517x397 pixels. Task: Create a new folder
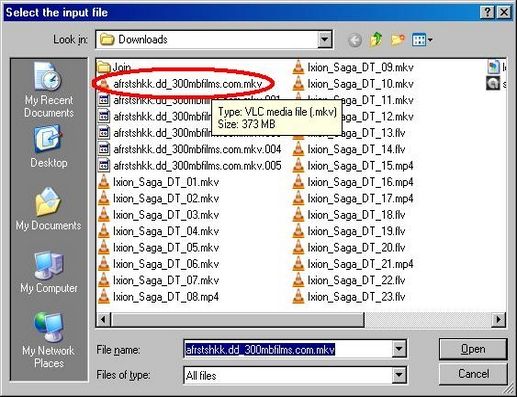coord(398,40)
